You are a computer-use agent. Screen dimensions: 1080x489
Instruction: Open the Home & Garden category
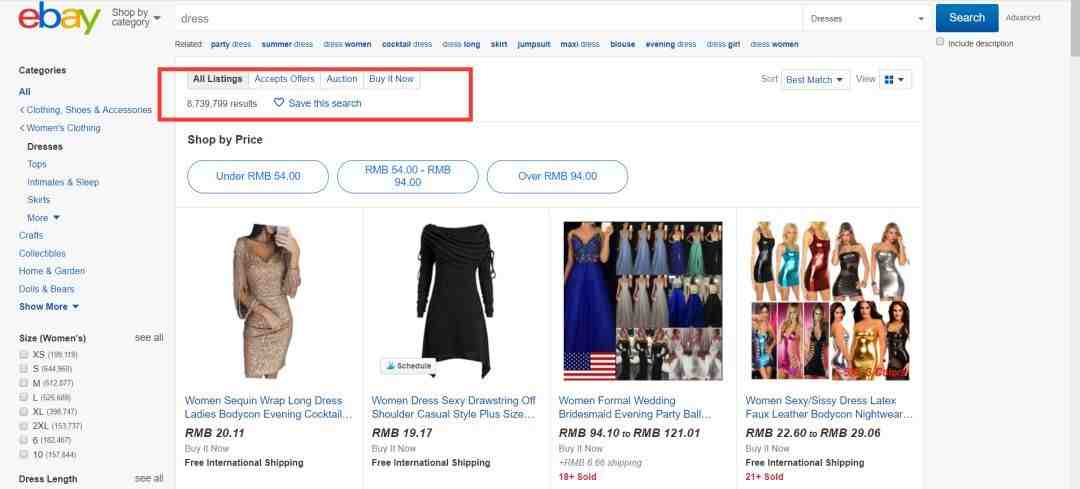click(52, 271)
